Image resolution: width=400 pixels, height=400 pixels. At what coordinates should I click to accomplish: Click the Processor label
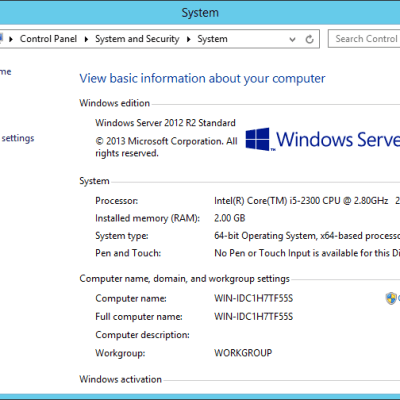pyautogui.click(x=116, y=201)
